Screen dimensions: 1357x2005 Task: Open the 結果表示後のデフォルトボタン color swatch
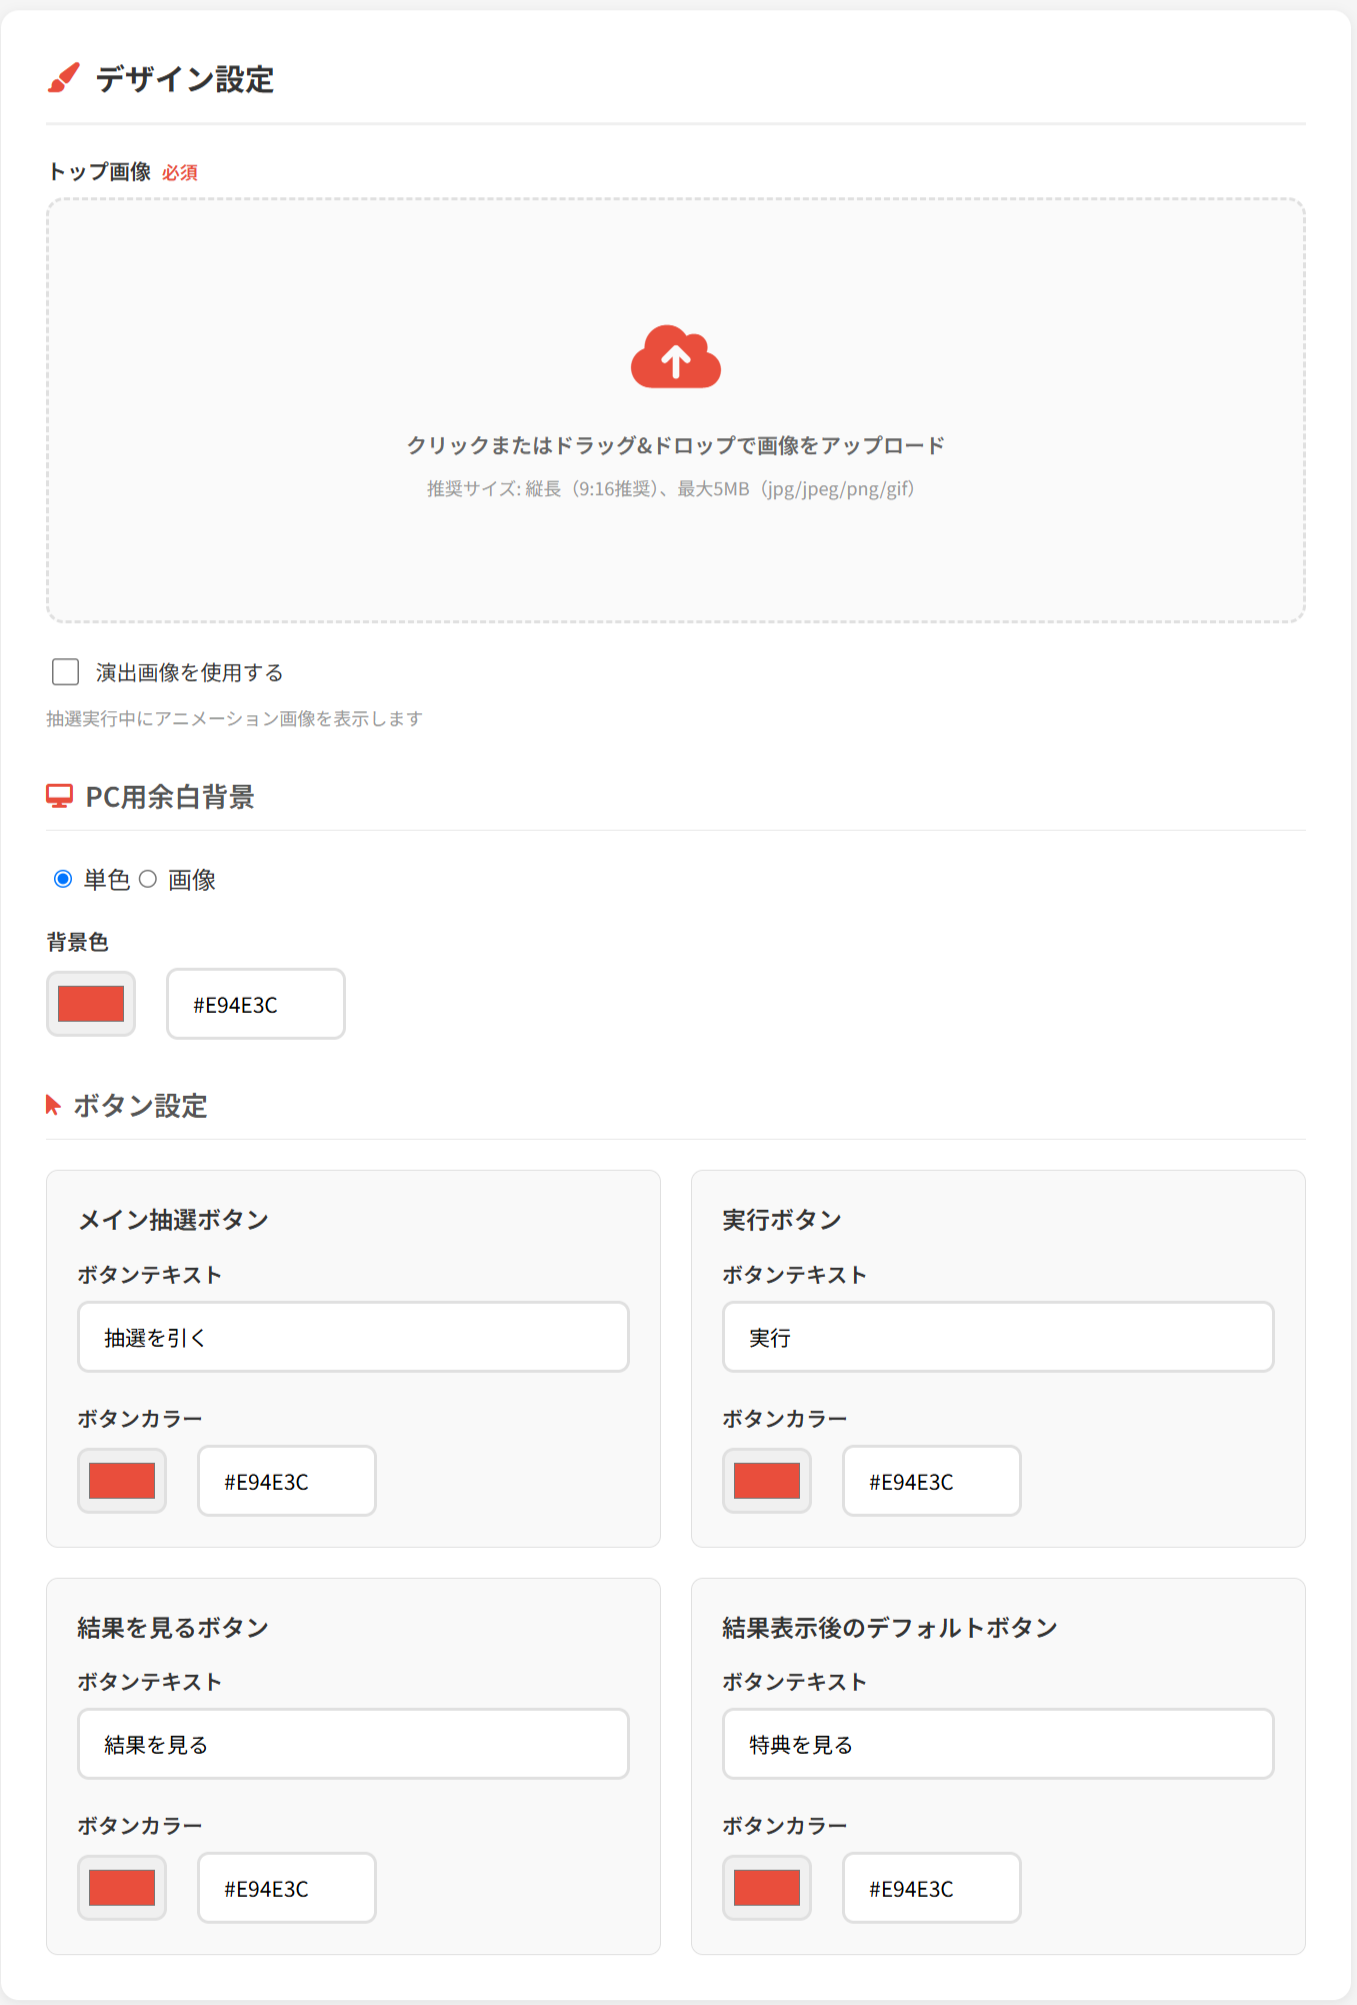point(767,1888)
